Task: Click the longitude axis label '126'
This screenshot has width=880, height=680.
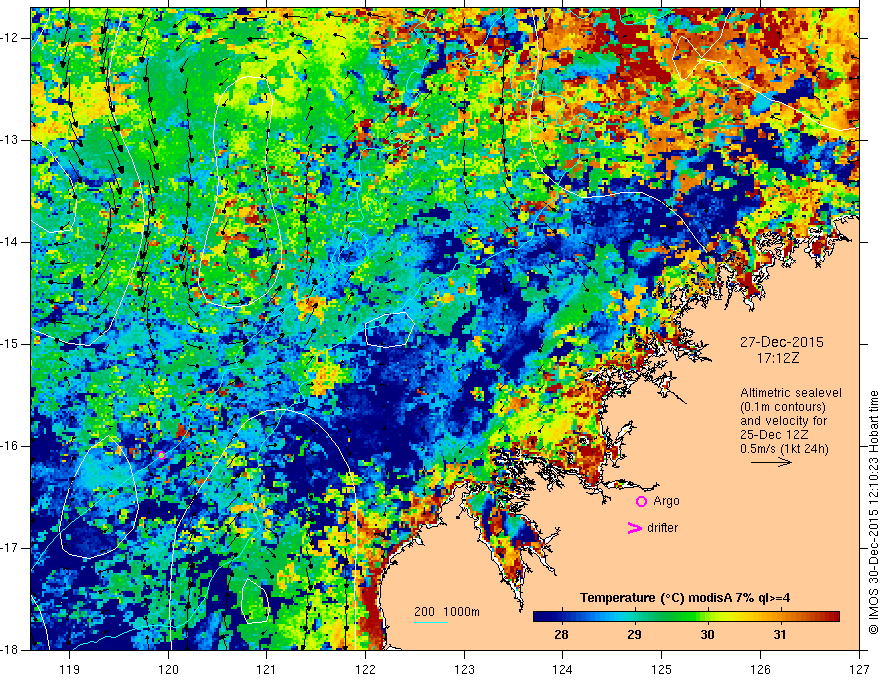Action: tap(760, 669)
